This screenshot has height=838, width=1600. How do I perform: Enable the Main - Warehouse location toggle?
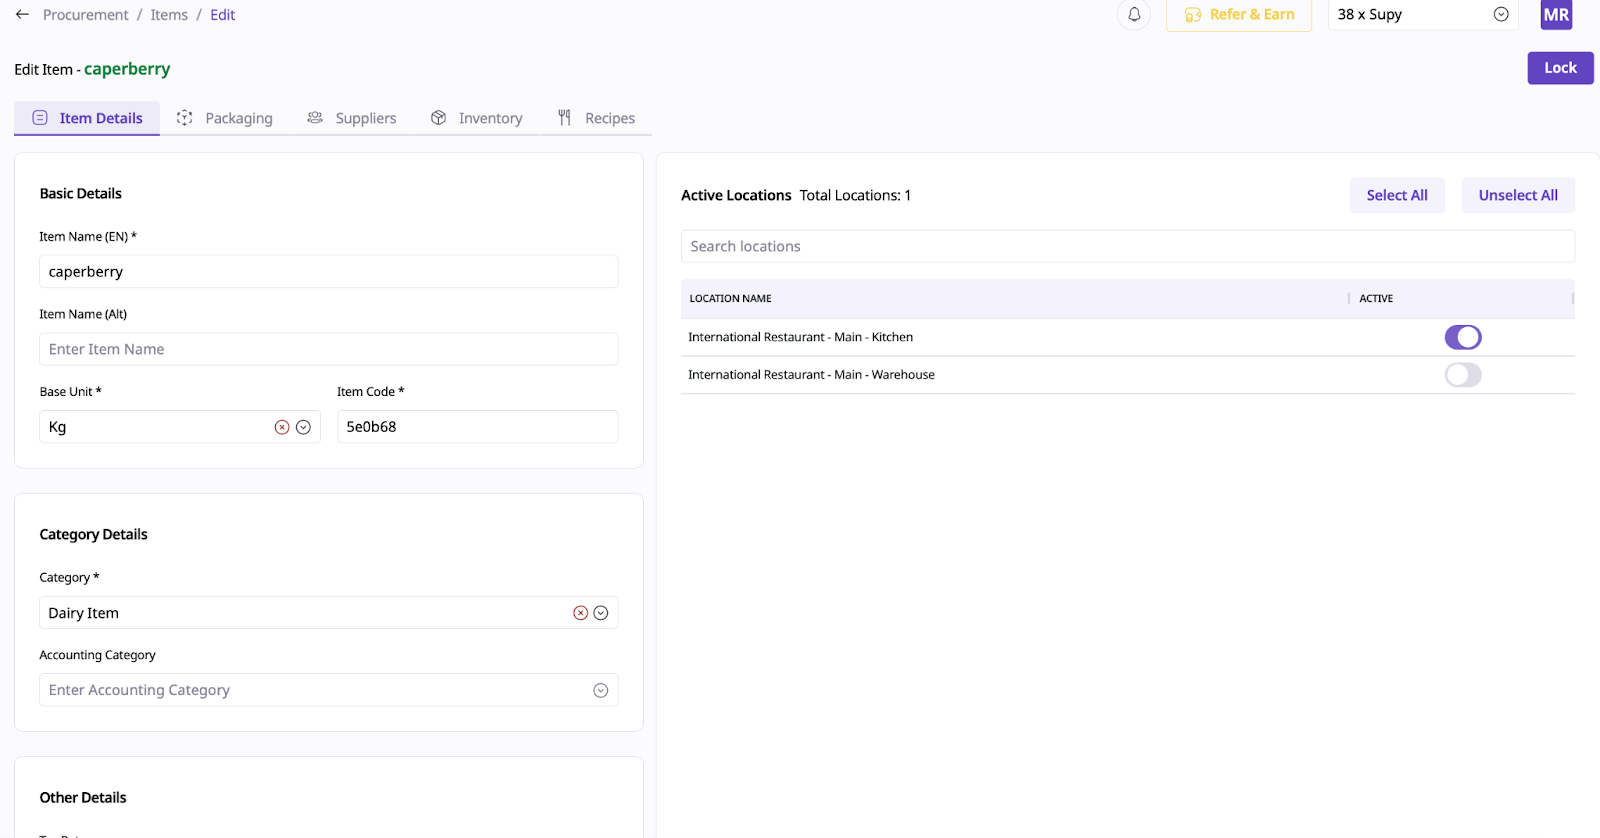[1462, 375]
